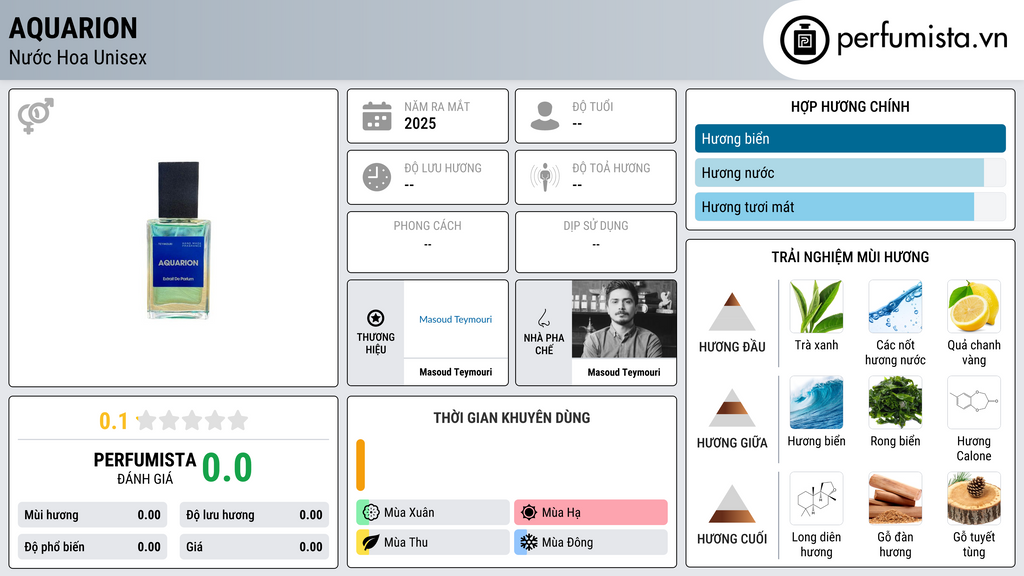
Task: Select the Mùa Đông season bar
Action: [591, 542]
